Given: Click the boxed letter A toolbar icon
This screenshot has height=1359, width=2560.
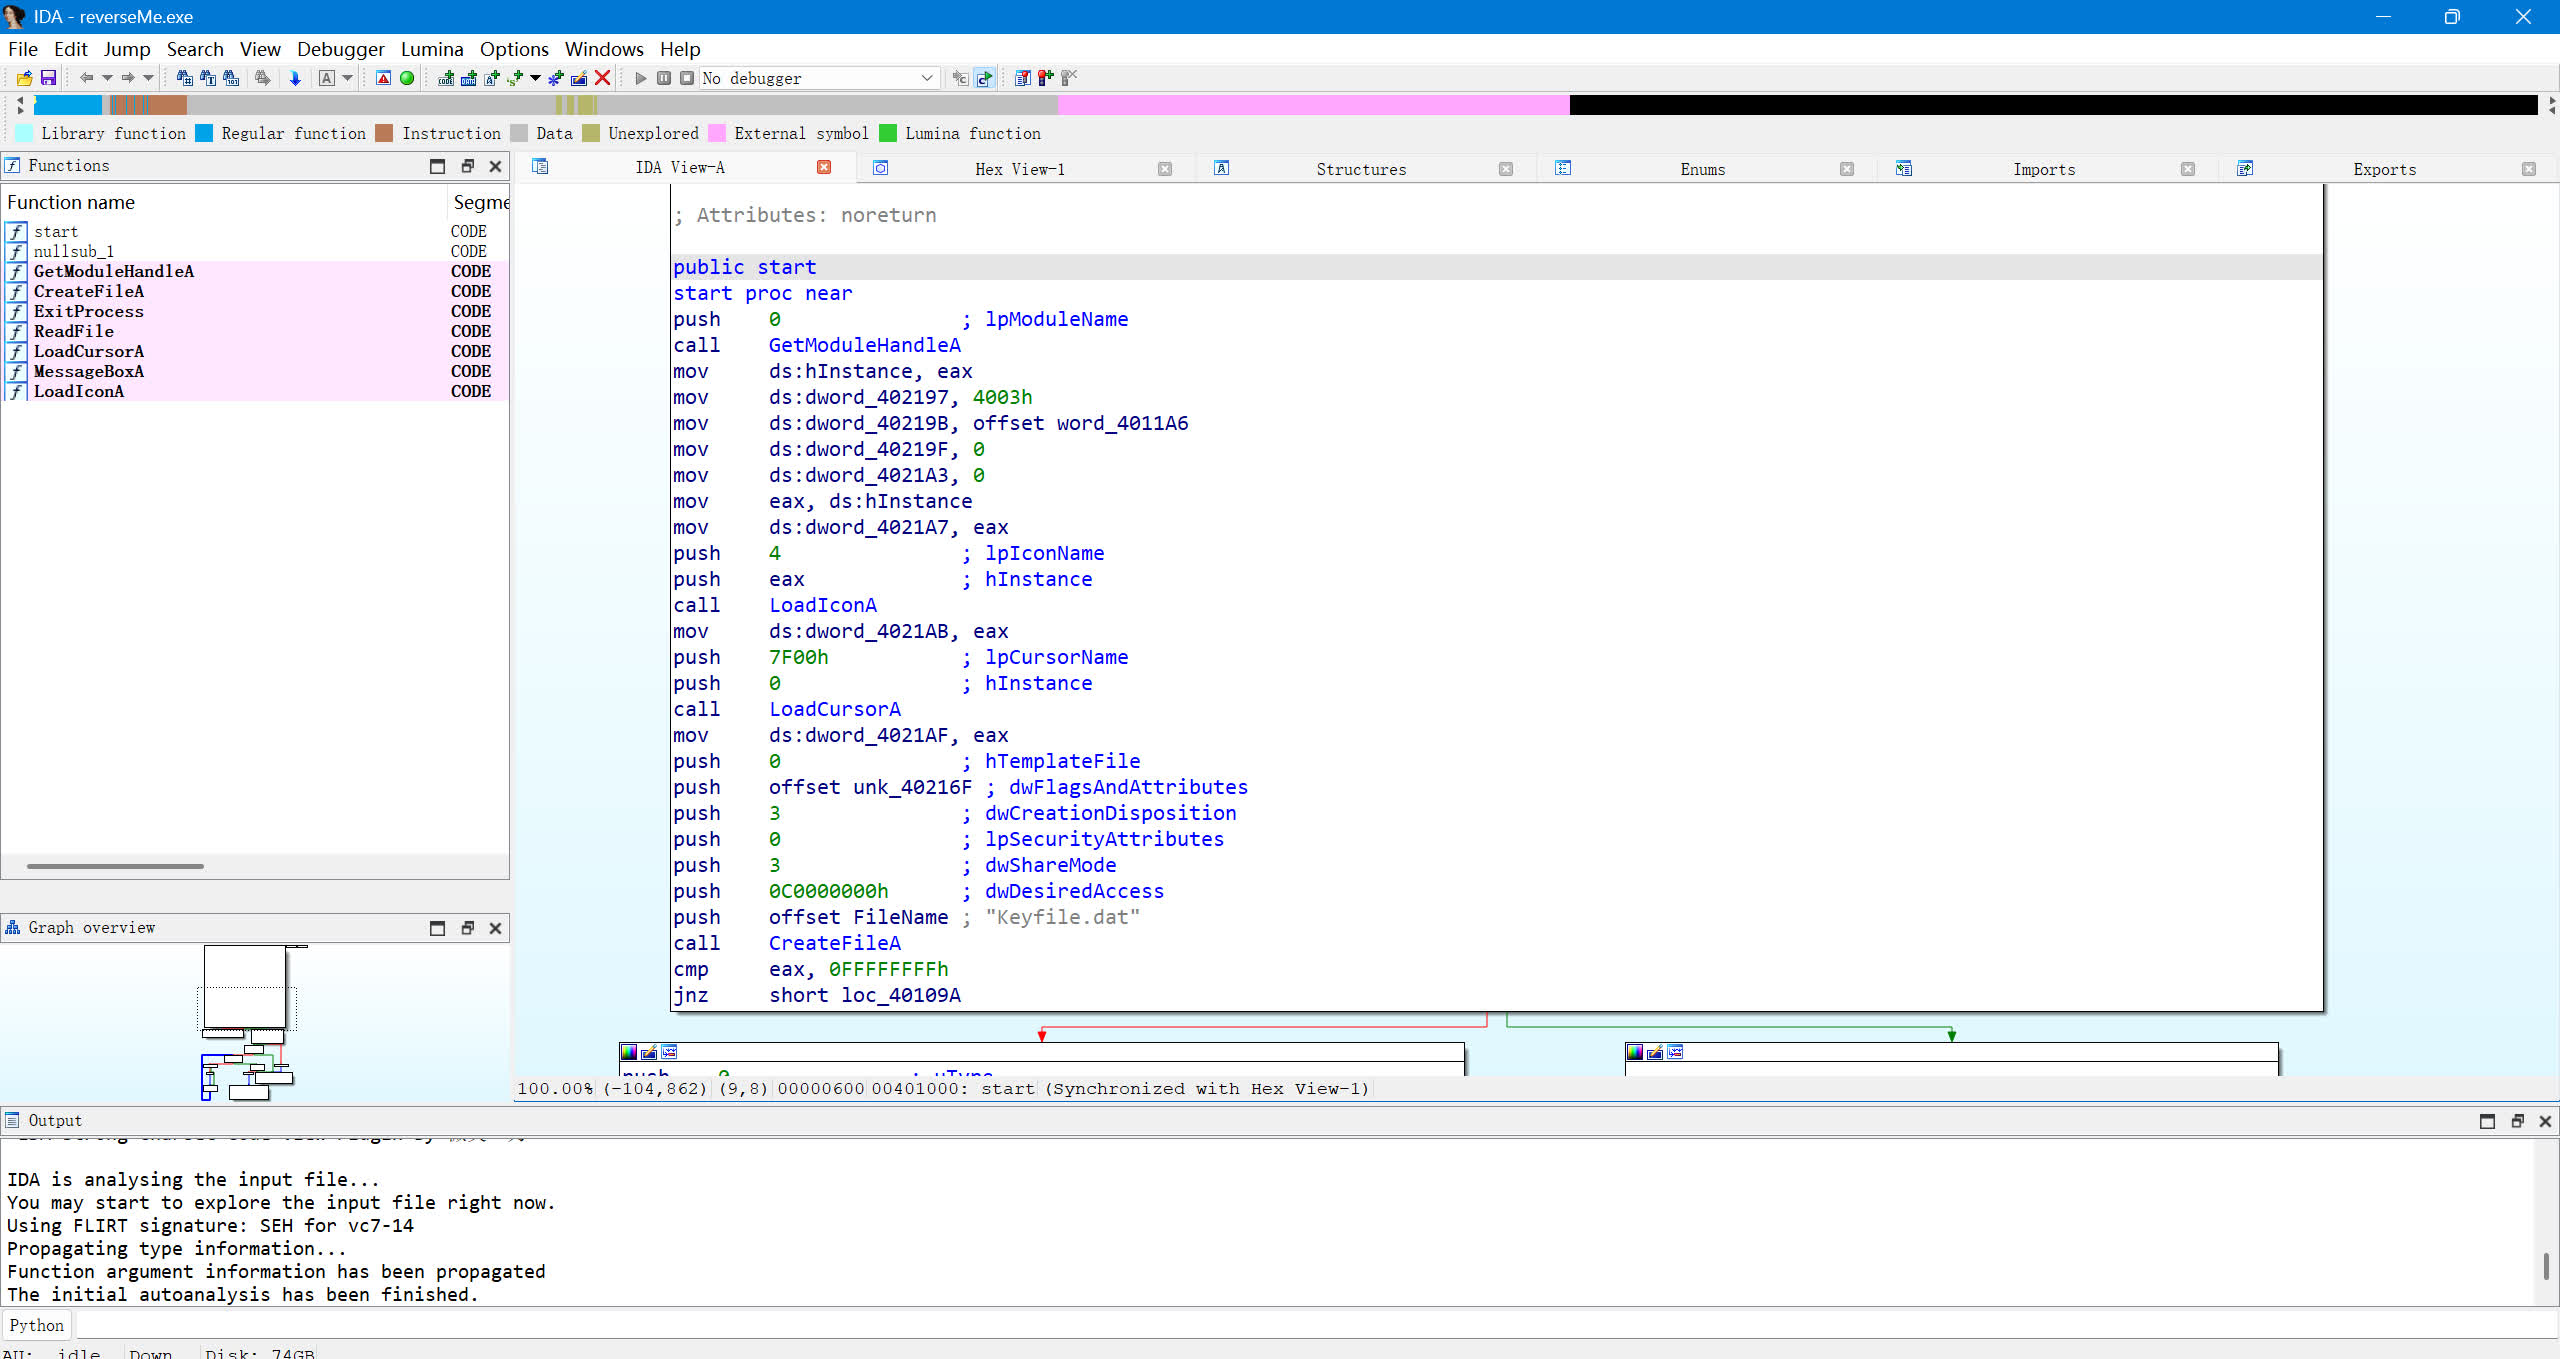Looking at the screenshot, I should coord(327,78).
